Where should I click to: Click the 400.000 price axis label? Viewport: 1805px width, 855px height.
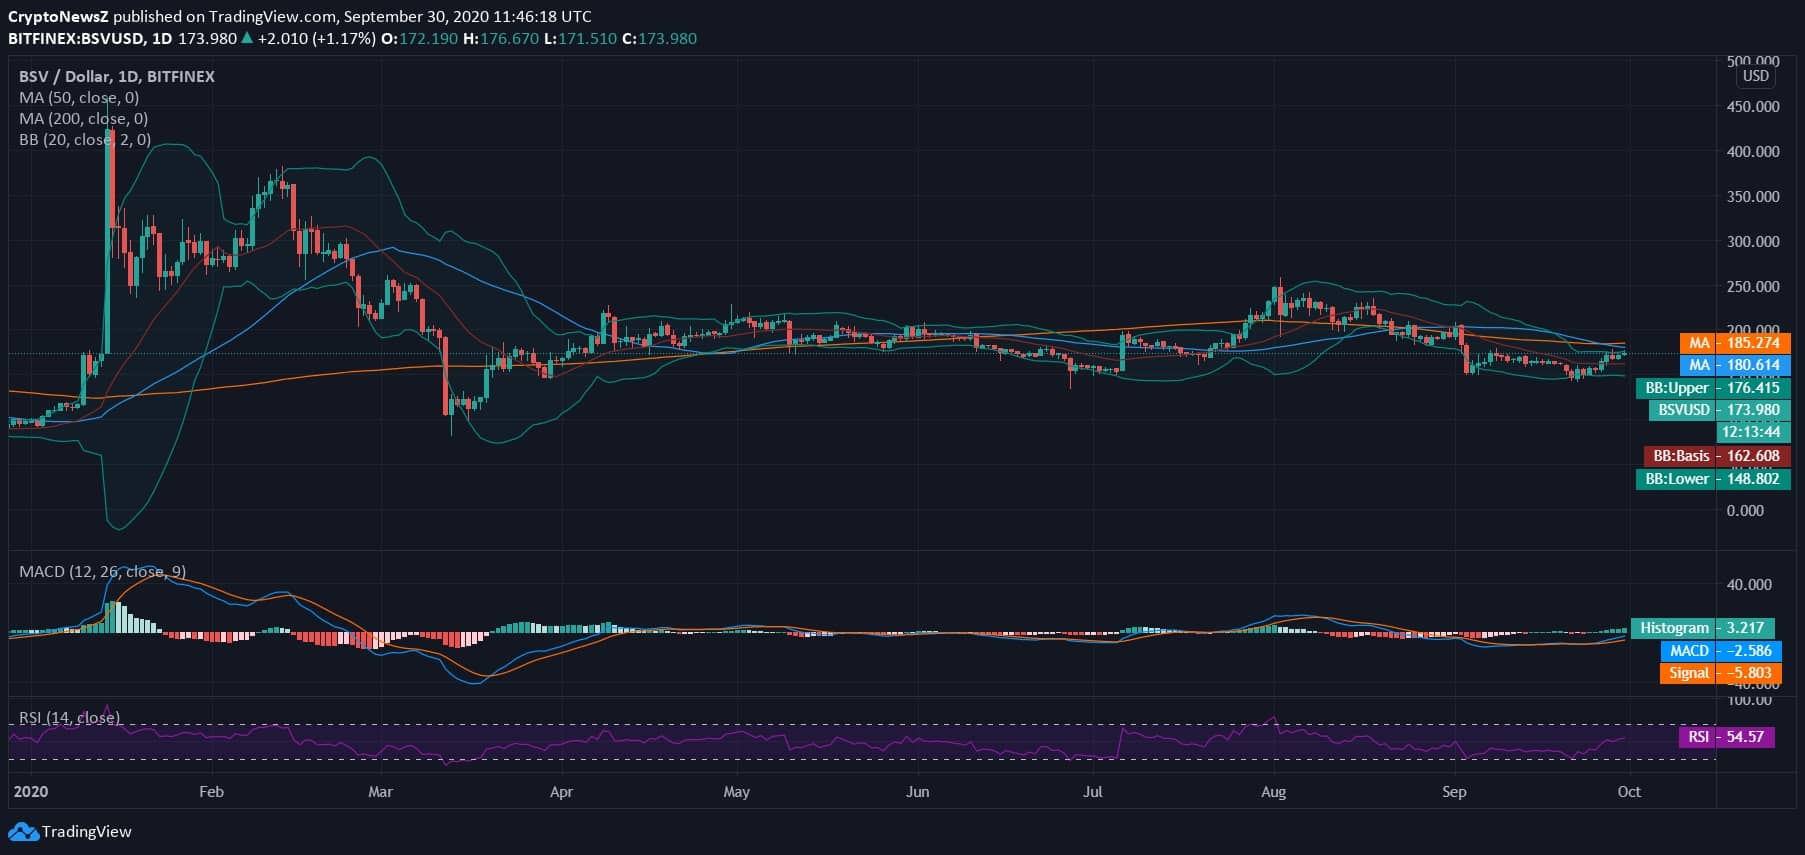click(1753, 151)
